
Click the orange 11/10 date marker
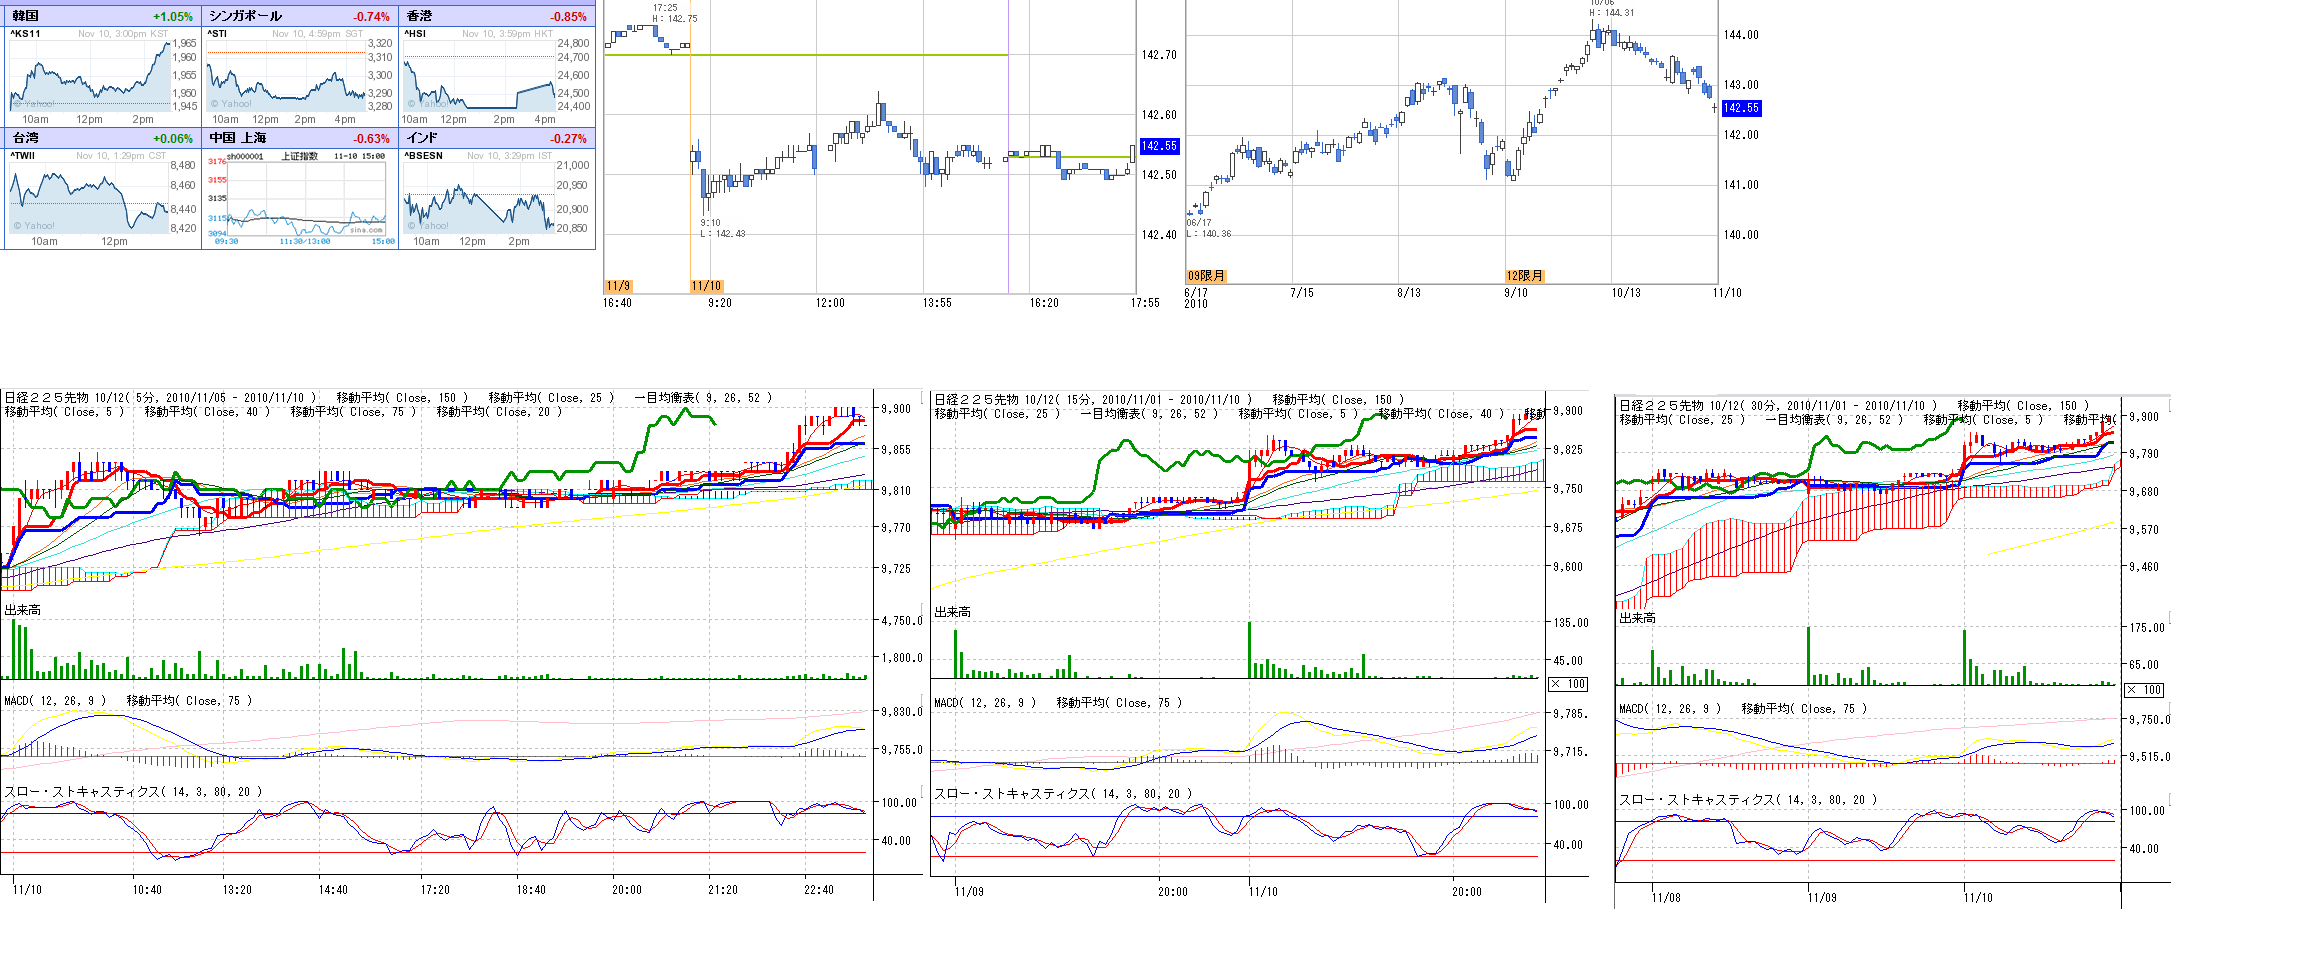(x=706, y=286)
